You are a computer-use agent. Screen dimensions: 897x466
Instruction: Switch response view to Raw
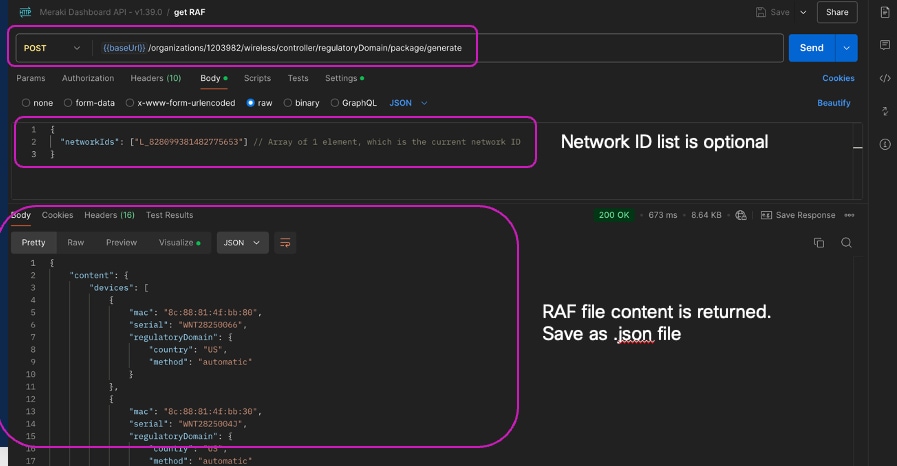pyautogui.click(x=76, y=242)
